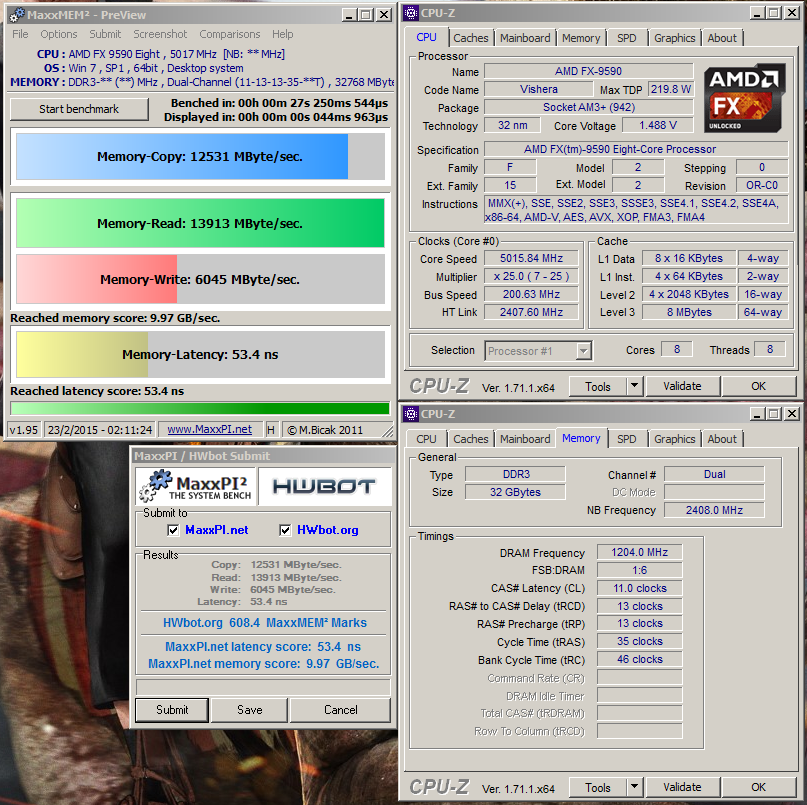Open the Options menu in MaxxMEM²

(59, 34)
